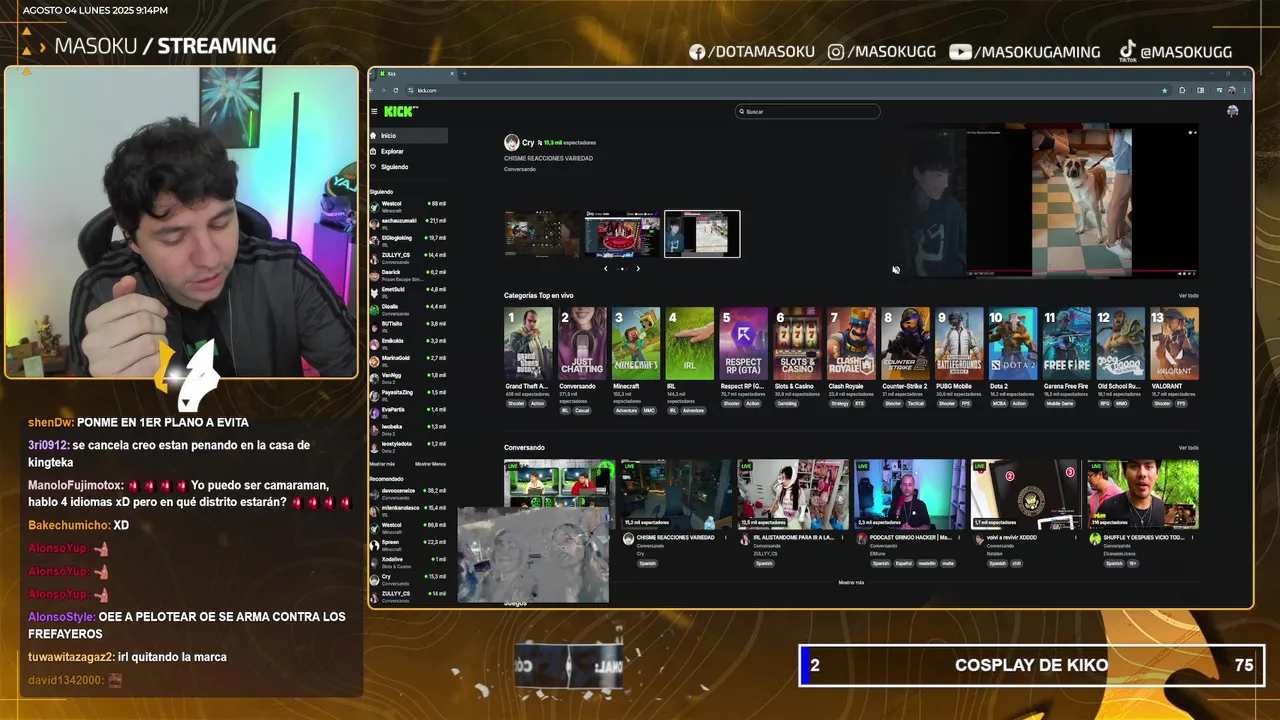Viewport: 1280px width, 720px height.
Task: Open the Kick hamburger menu
Action: [374, 111]
